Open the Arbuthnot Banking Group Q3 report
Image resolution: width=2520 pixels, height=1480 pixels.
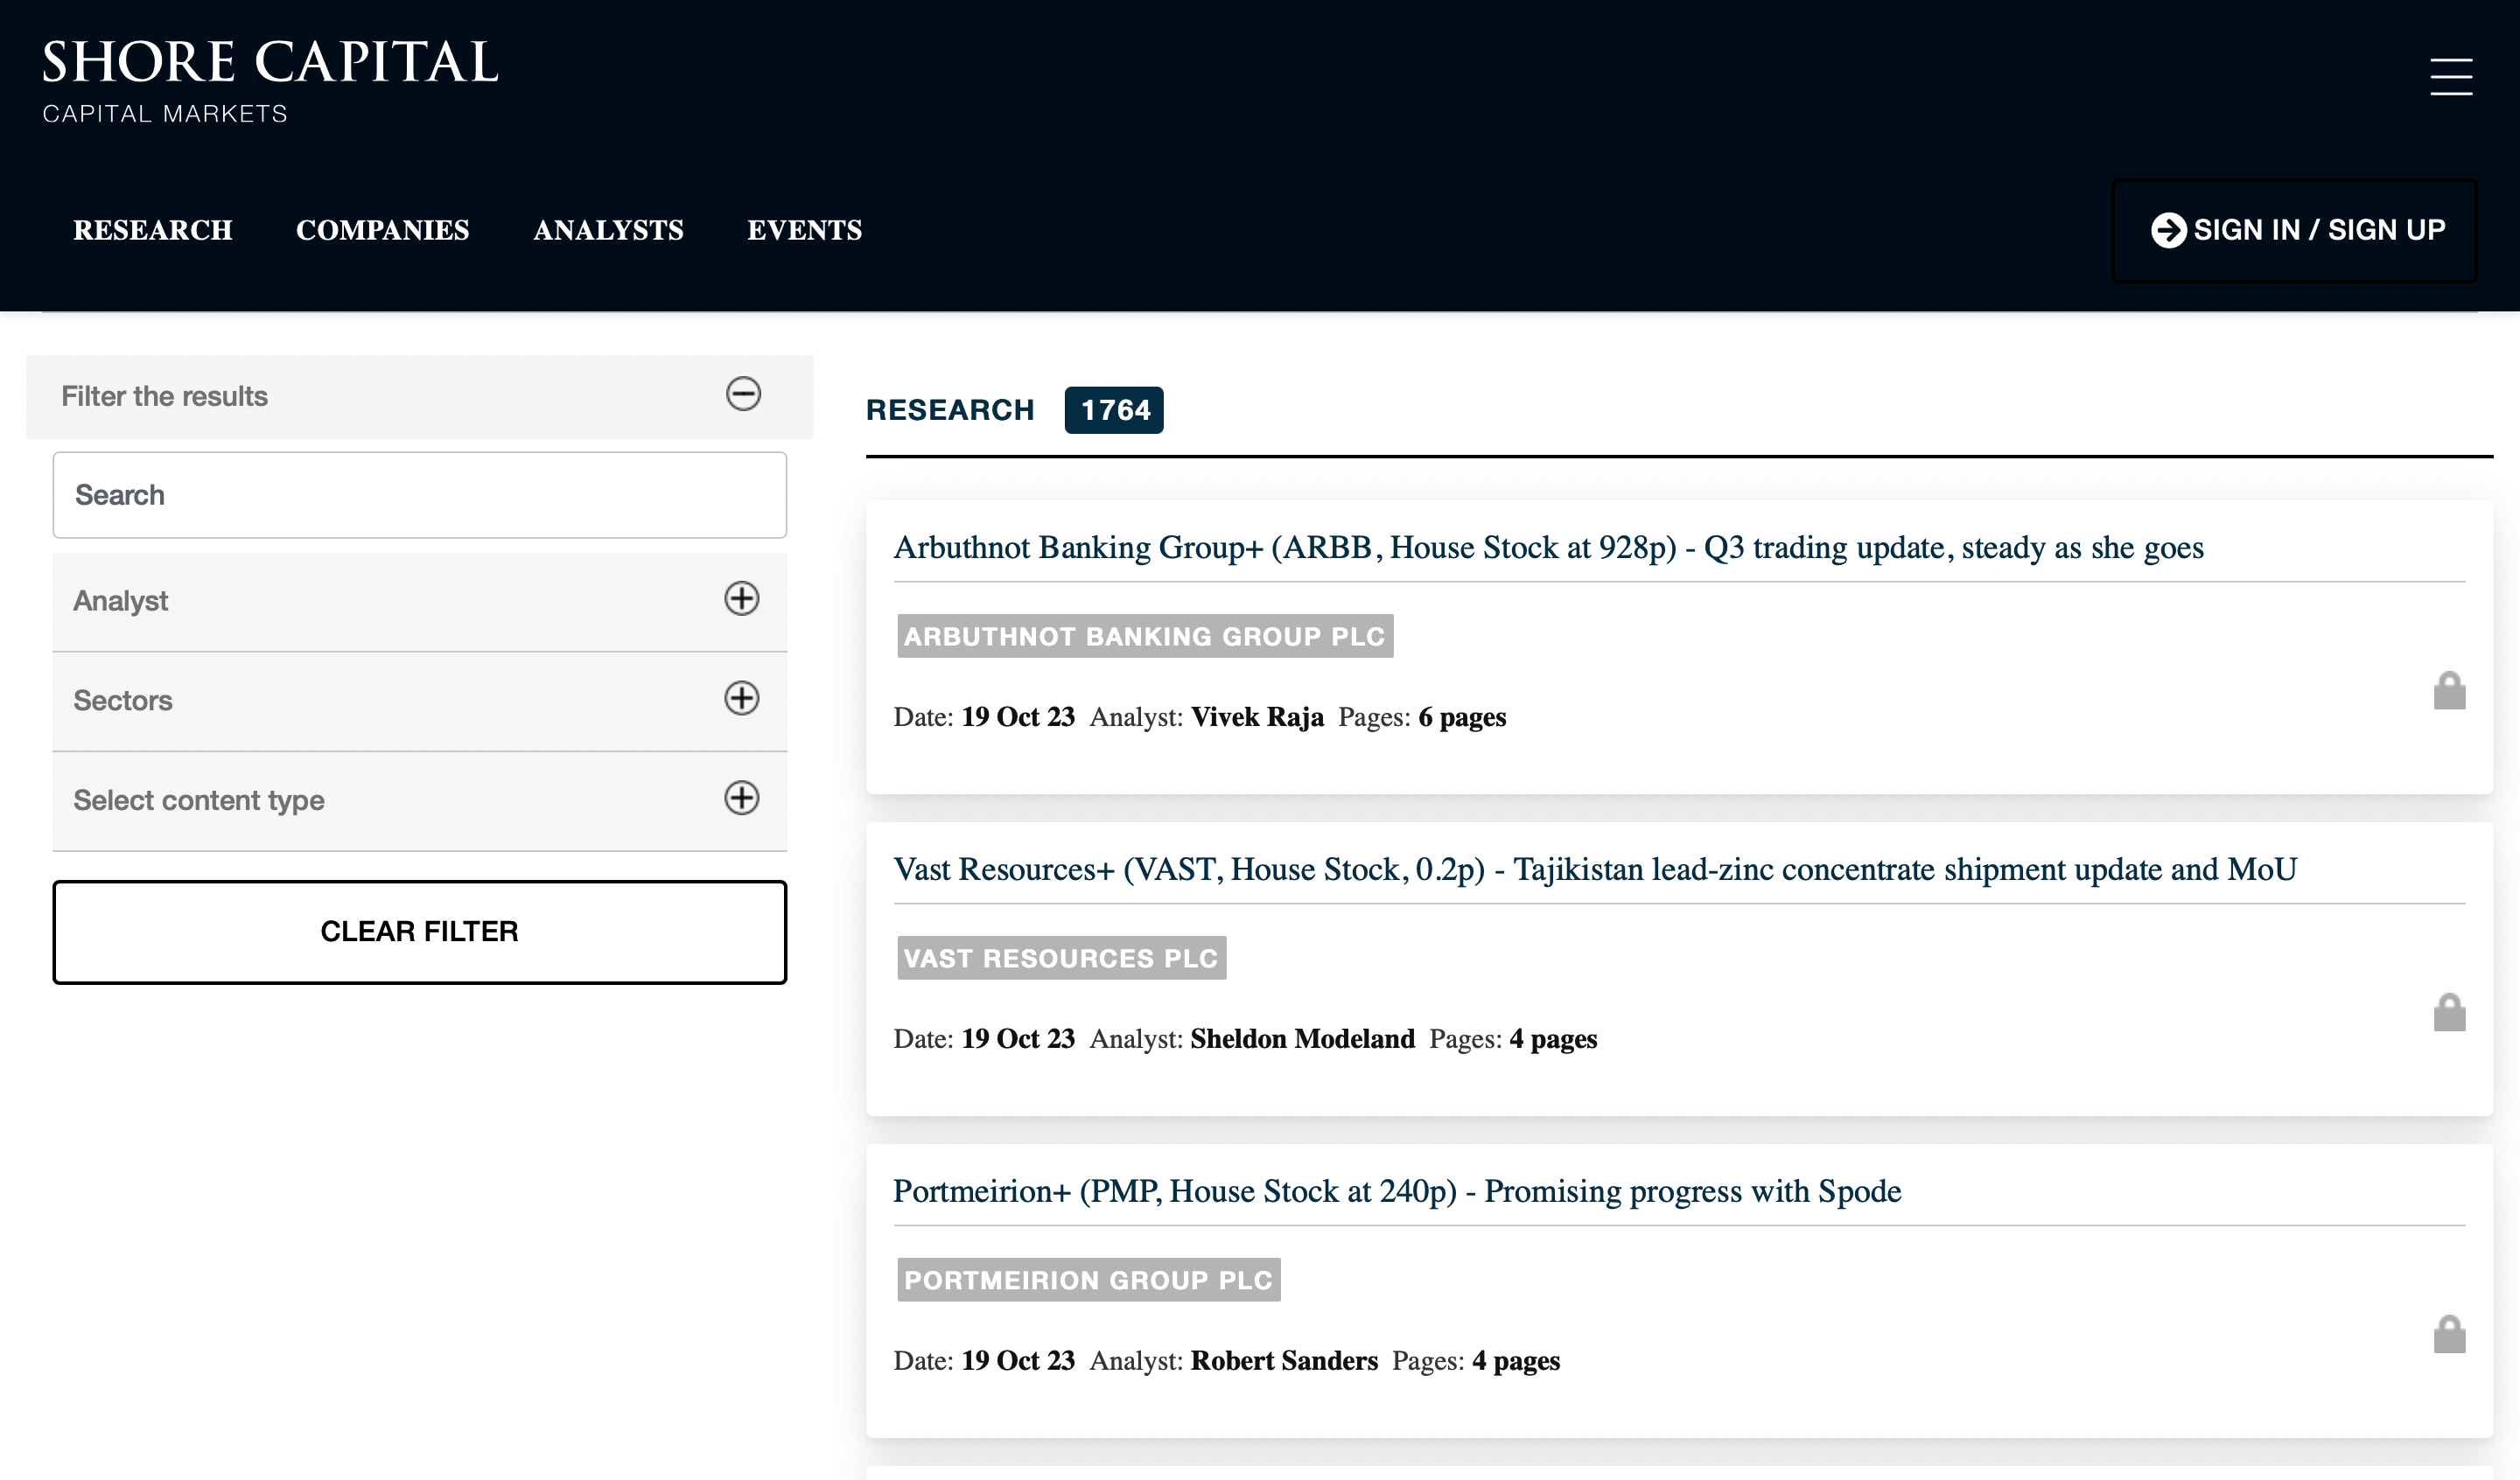1548,548
